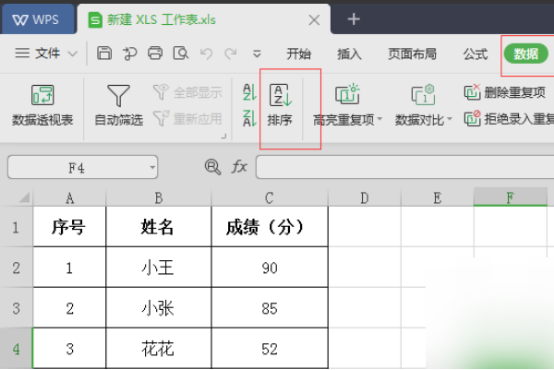Expand the quick access toolbar customize arrow
The image size is (554, 370).
pos(257,54)
